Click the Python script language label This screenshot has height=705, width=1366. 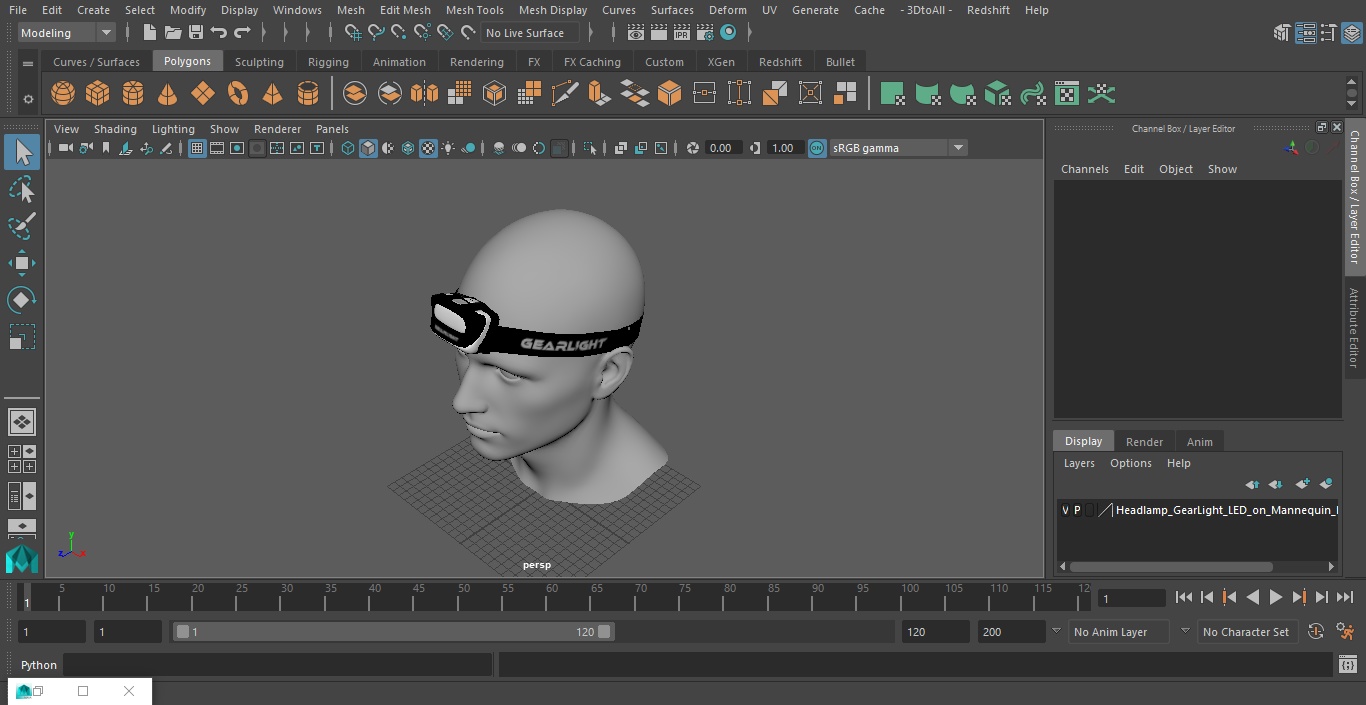39,665
